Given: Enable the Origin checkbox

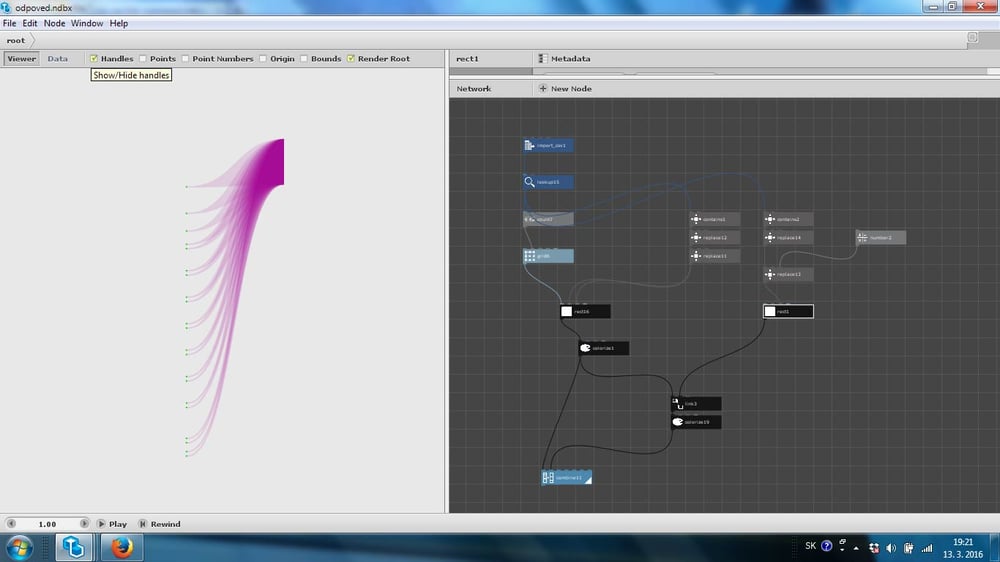Looking at the screenshot, I should click(263, 59).
